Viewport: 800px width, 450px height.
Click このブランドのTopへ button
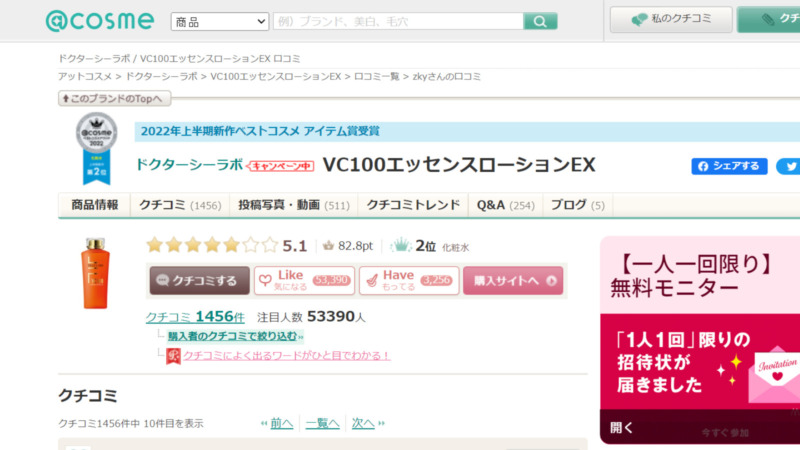pos(114,98)
